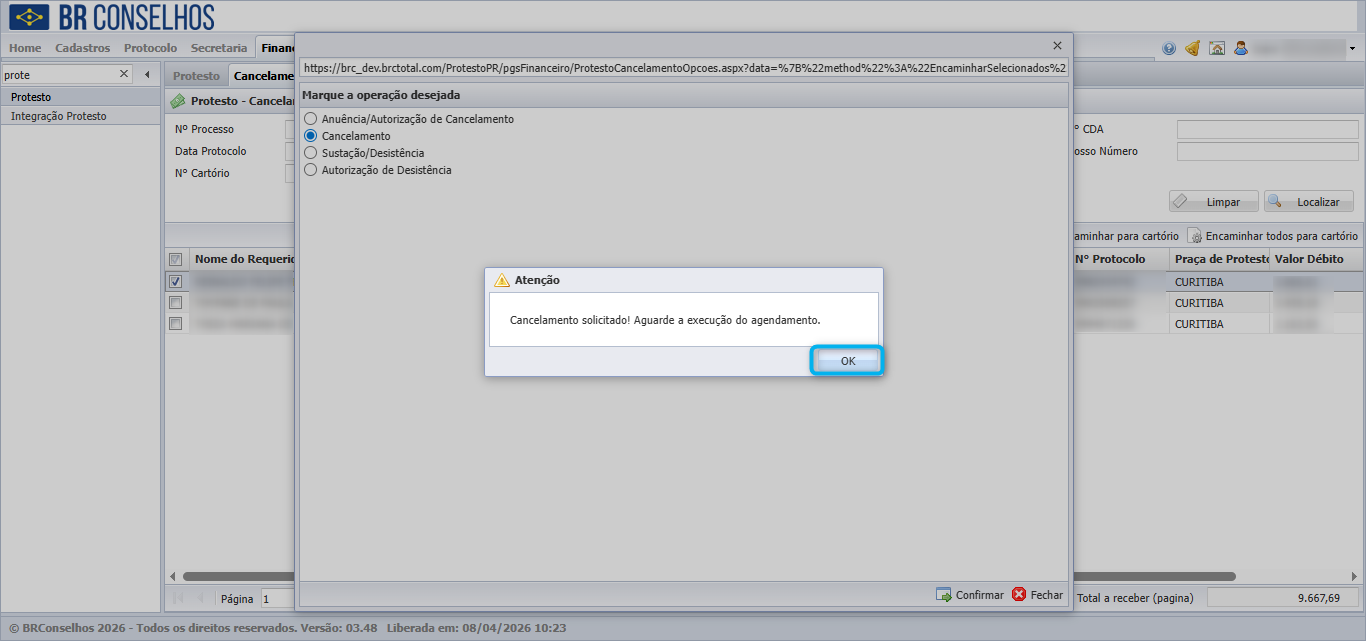Click the horizontal scrollbar under the grid
1366x641 pixels.
(709, 576)
